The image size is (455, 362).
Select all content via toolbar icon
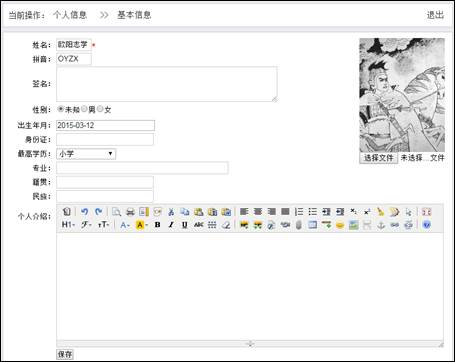point(408,212)
